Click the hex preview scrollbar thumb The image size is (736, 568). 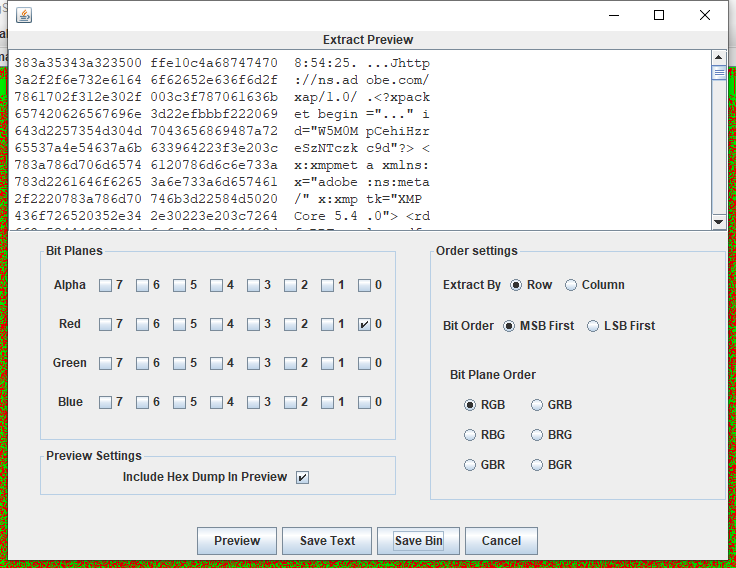[x=719, y=73]
